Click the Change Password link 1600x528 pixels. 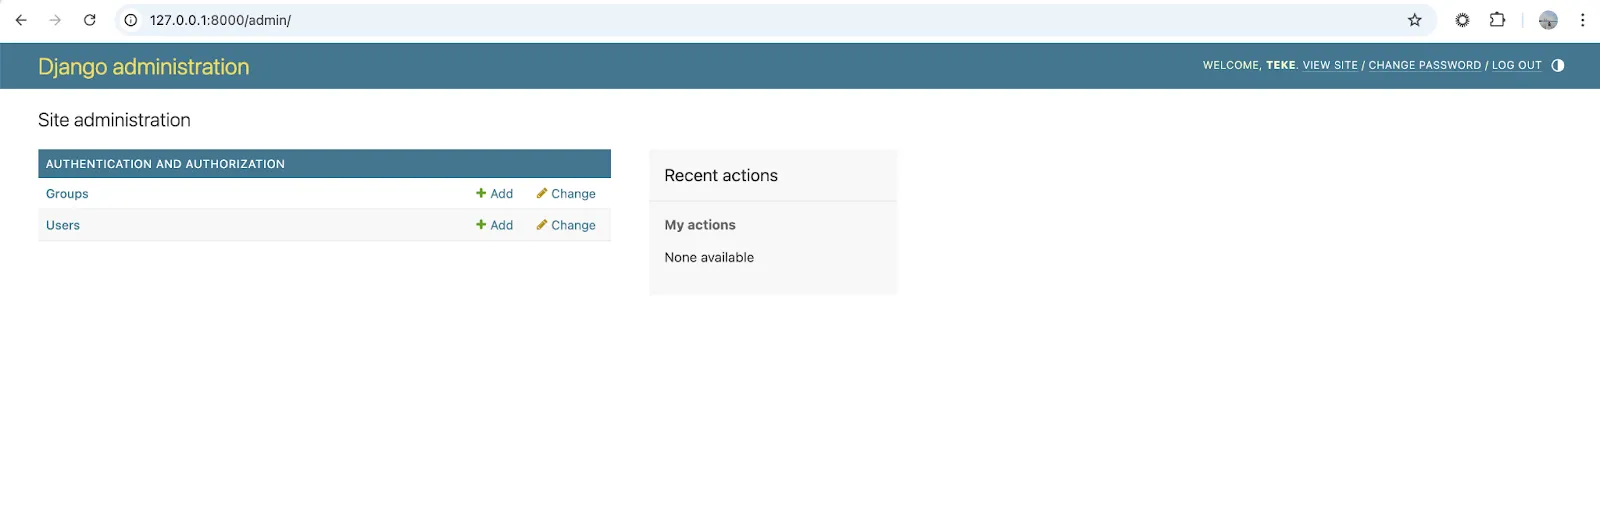1424,65
